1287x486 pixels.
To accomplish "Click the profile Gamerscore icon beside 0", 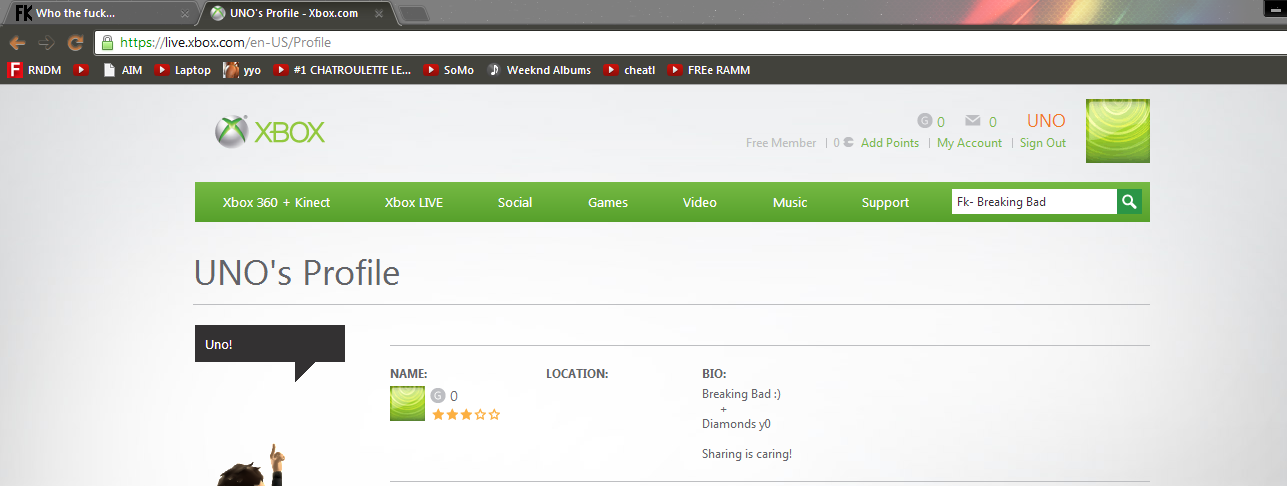I will click(438, 396).
